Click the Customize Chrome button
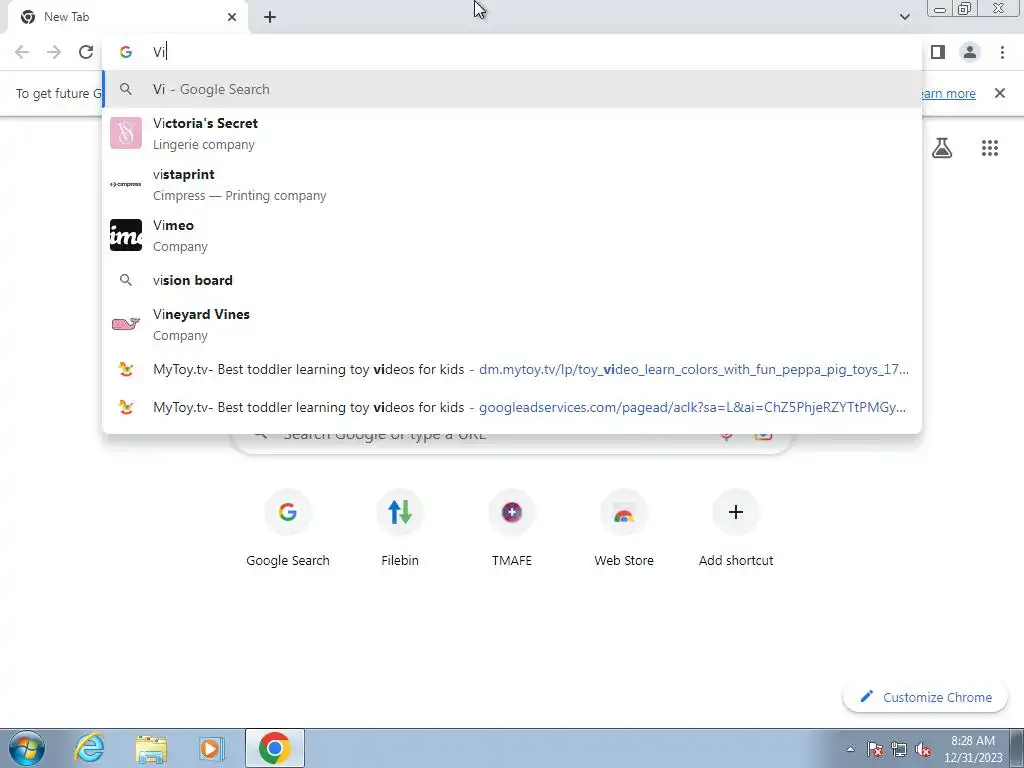The height and width of the screenshot is (768, 1024). [x=925, y=697]
